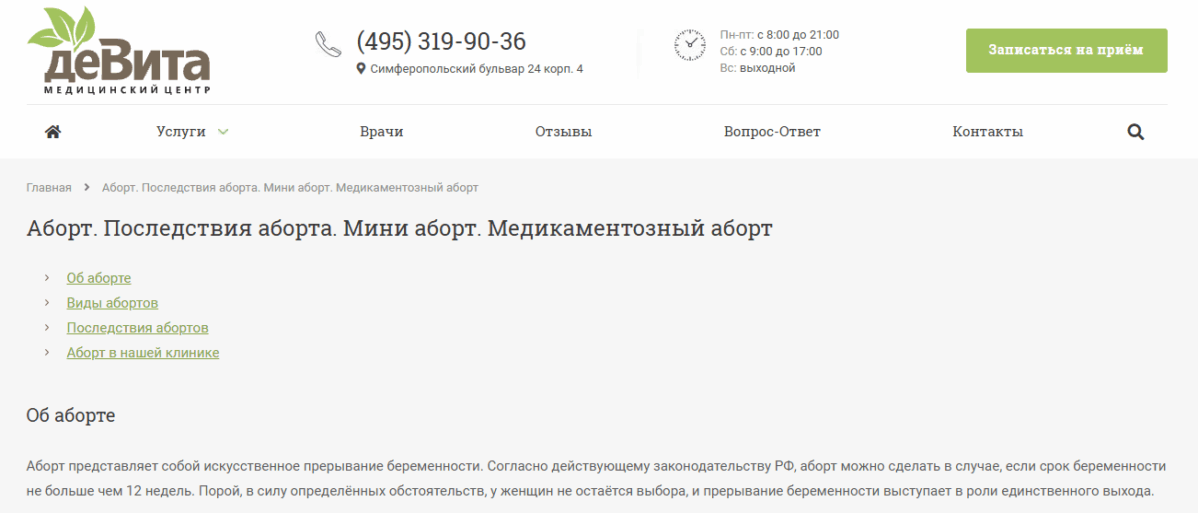Click the clock working hours icon
Viewport: 1198px width, 513px height.
coord(690,44)
